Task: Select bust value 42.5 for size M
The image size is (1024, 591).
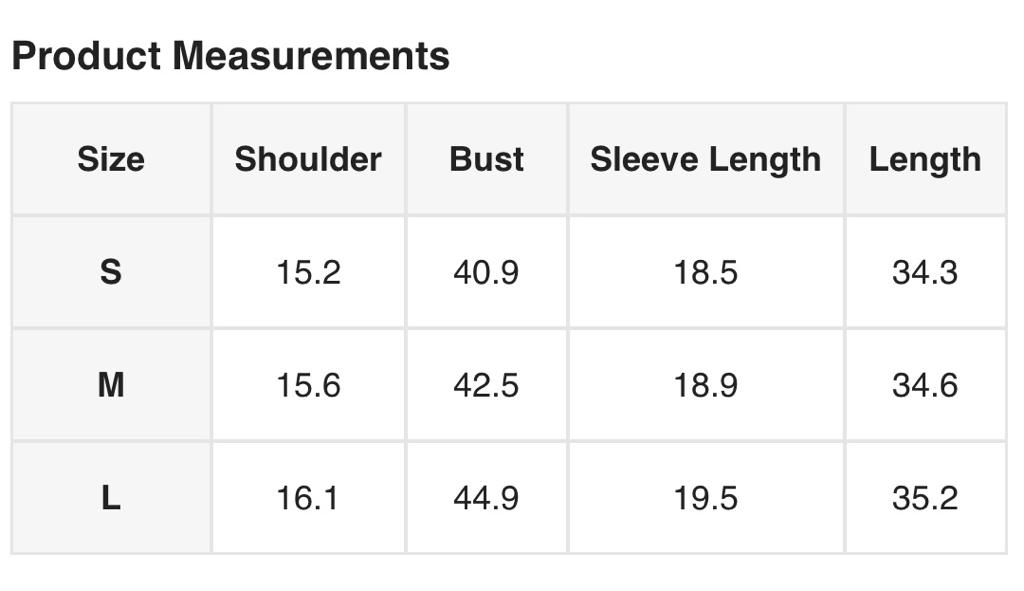Action: (x=486, y=384)
